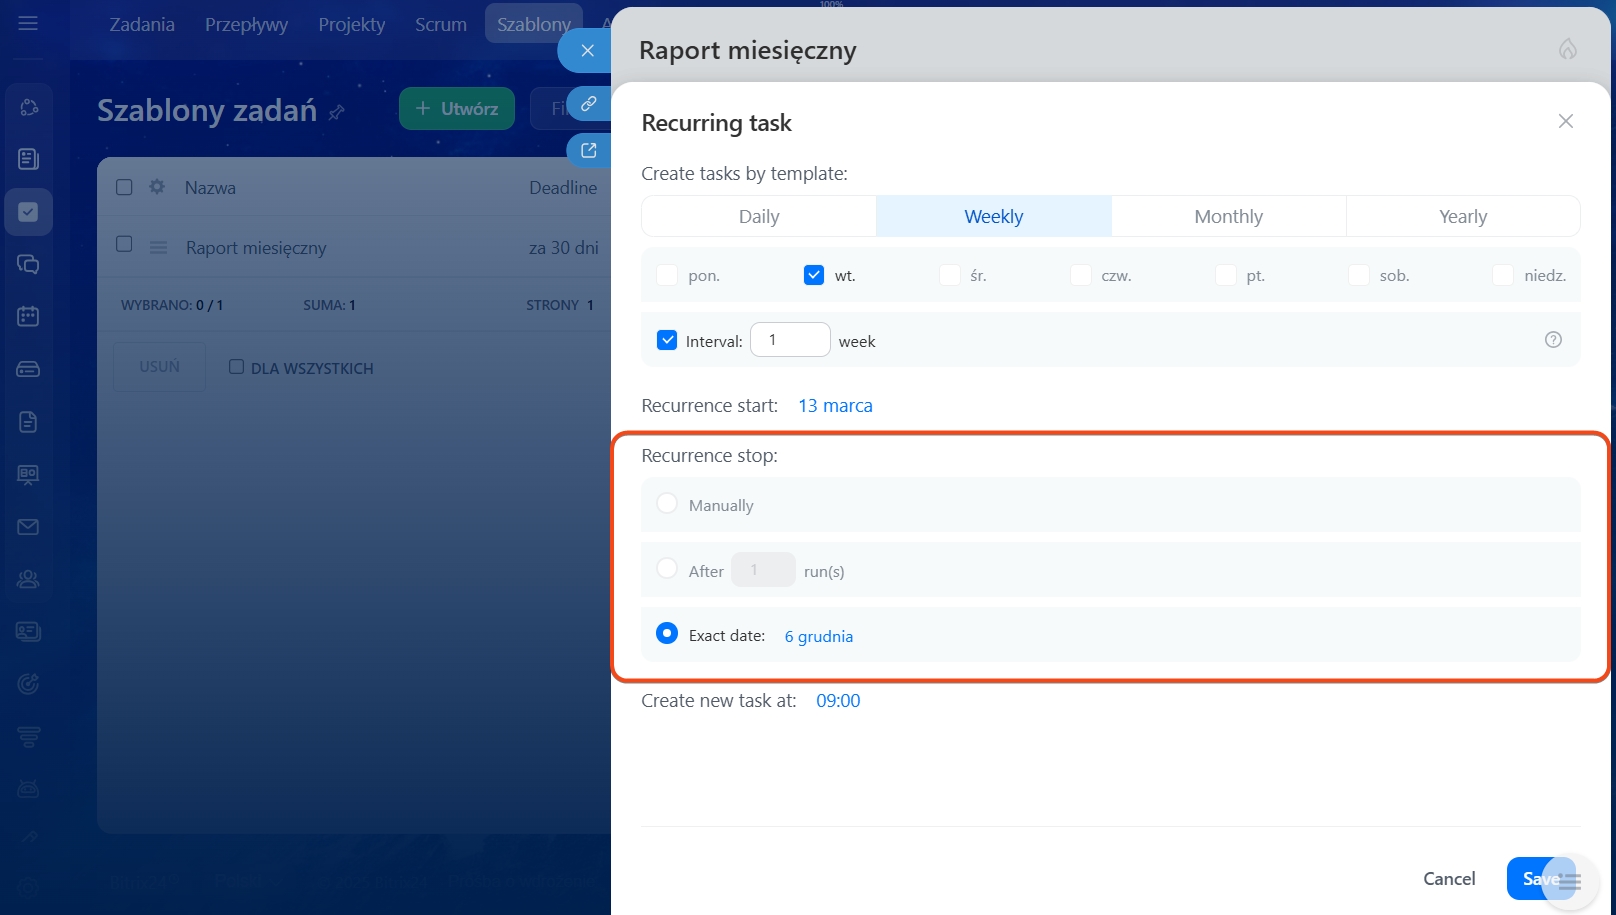Click the Cancel button
Screen dimensions: 1616x915
point(1448,879)
